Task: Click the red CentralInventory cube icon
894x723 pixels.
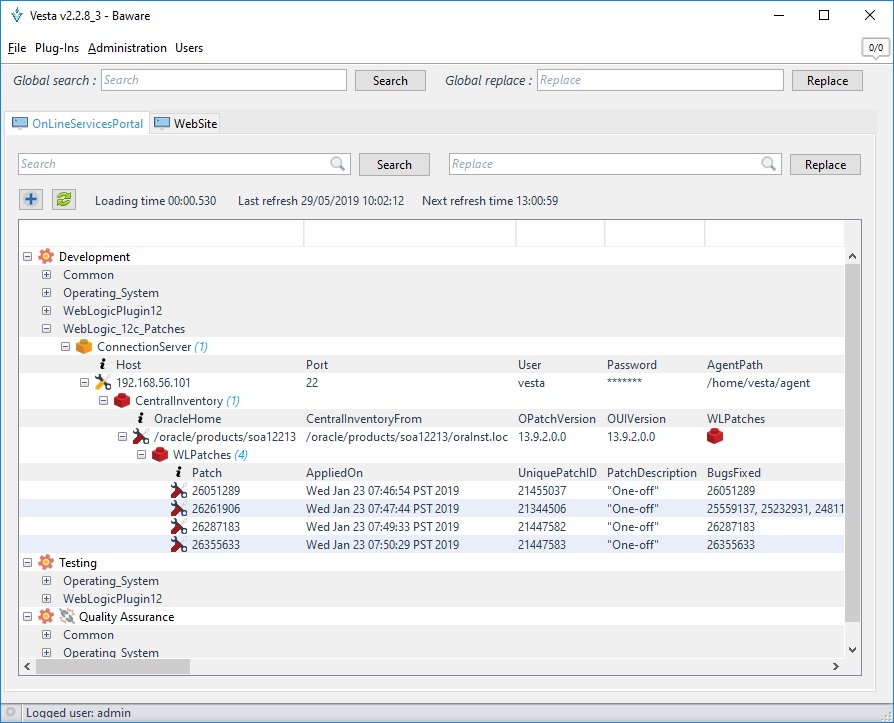Action: (x=122, y=401)
